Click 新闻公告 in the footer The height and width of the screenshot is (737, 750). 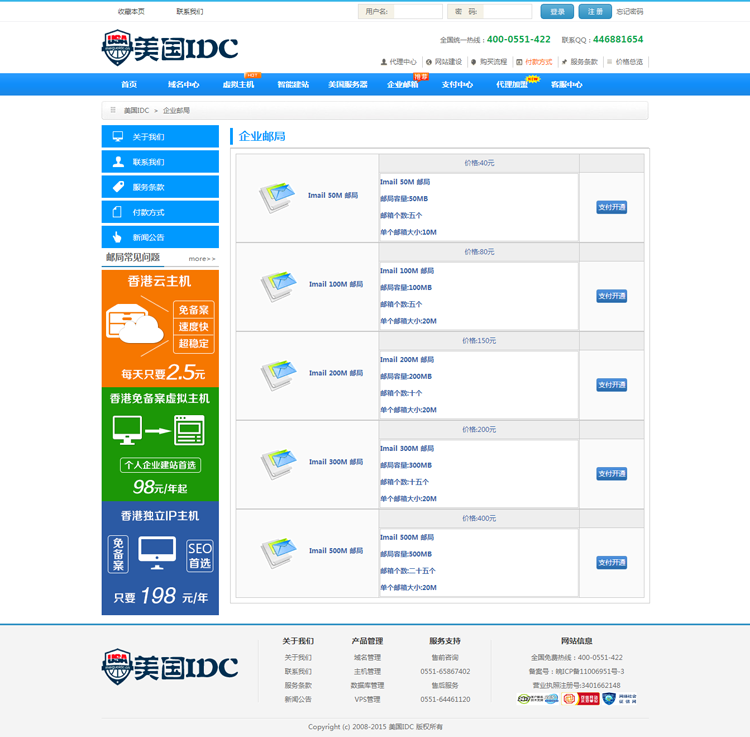(x=298, y=699)
